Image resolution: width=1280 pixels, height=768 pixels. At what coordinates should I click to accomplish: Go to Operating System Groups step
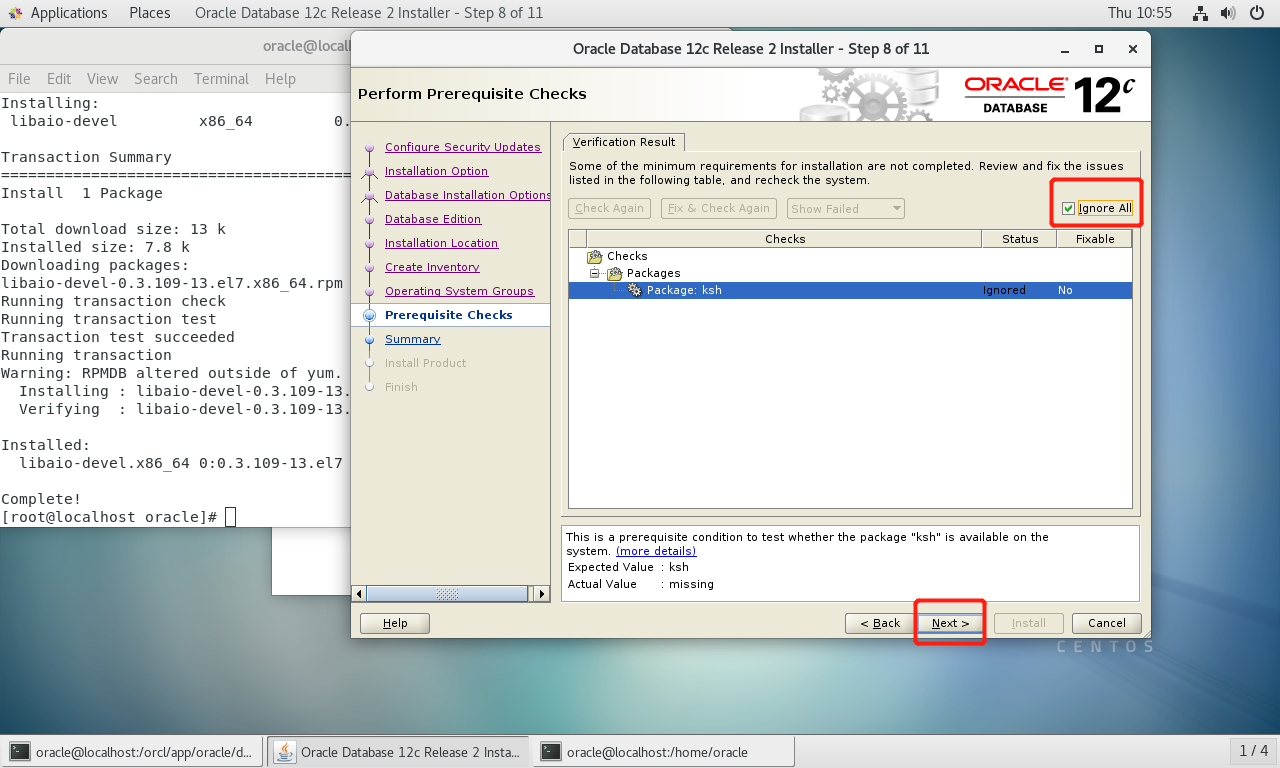pyautogui.click(x=459, y=291)
